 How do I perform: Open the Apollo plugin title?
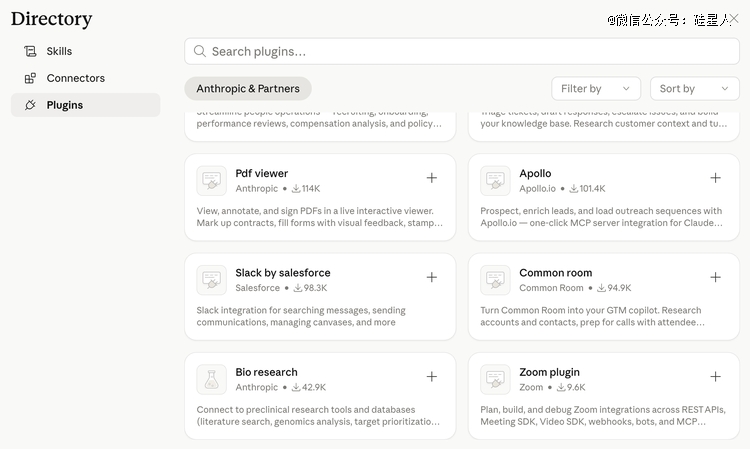[535, 173]
